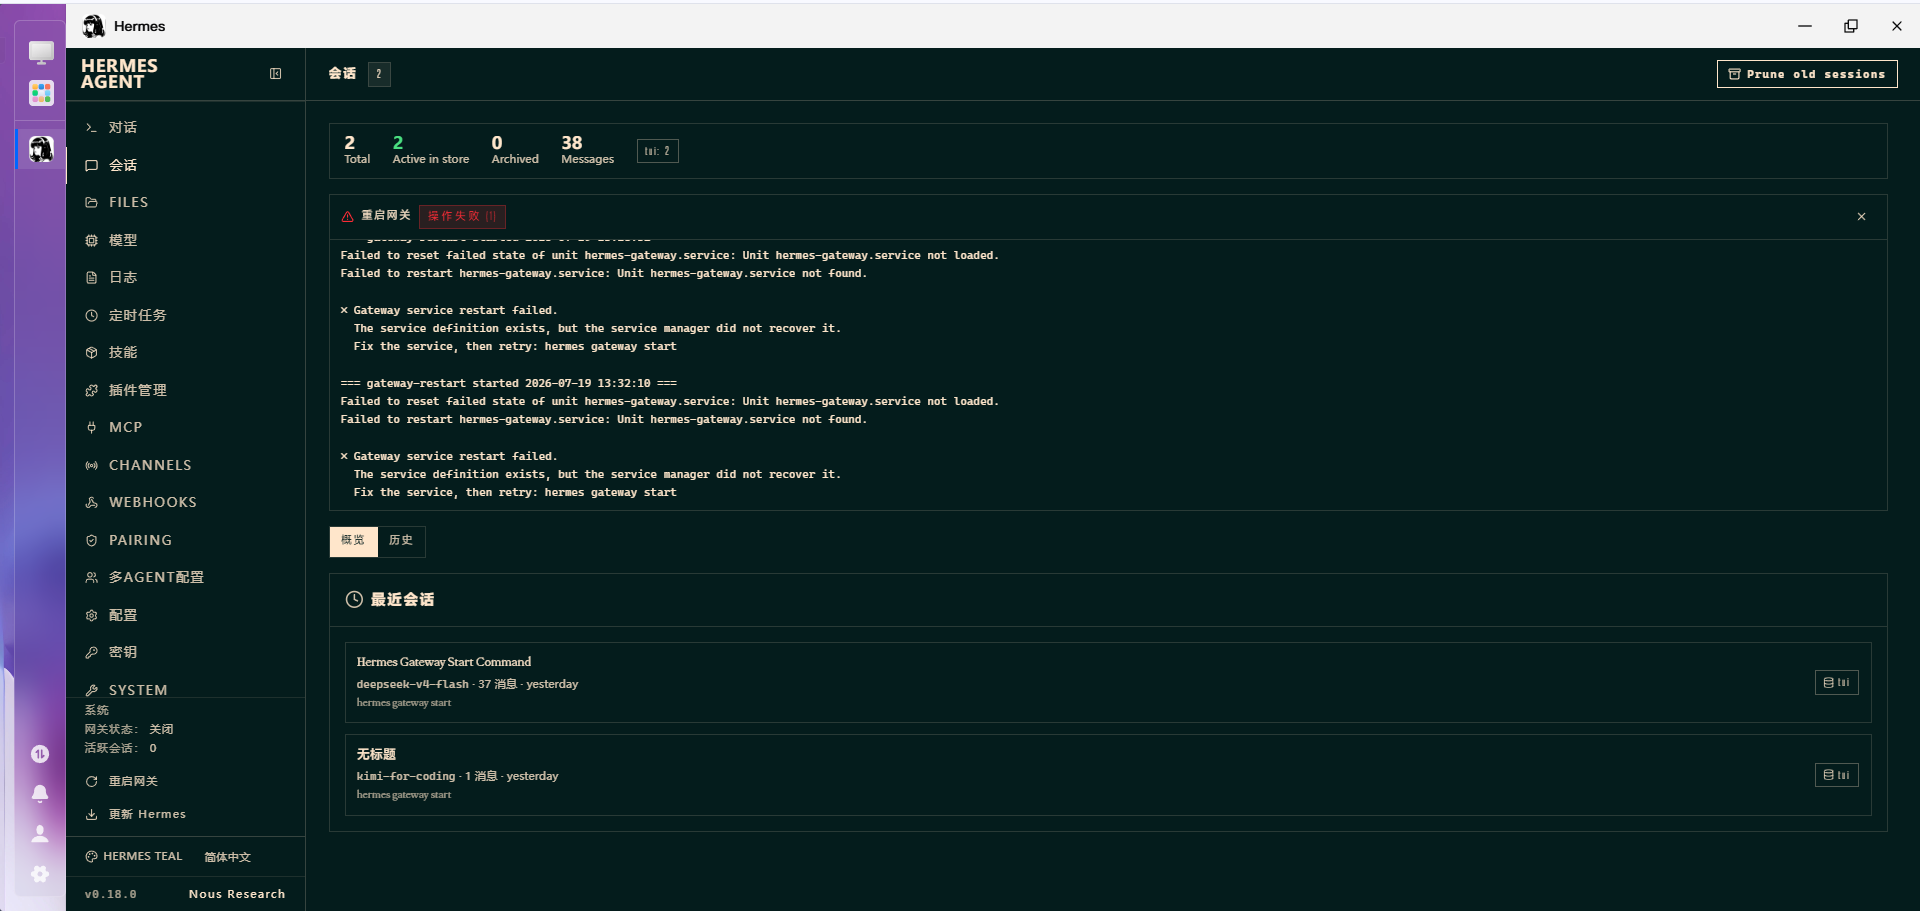Click the bell notification icon
The height and width of the screenshot is (911, 1920).
40,793
